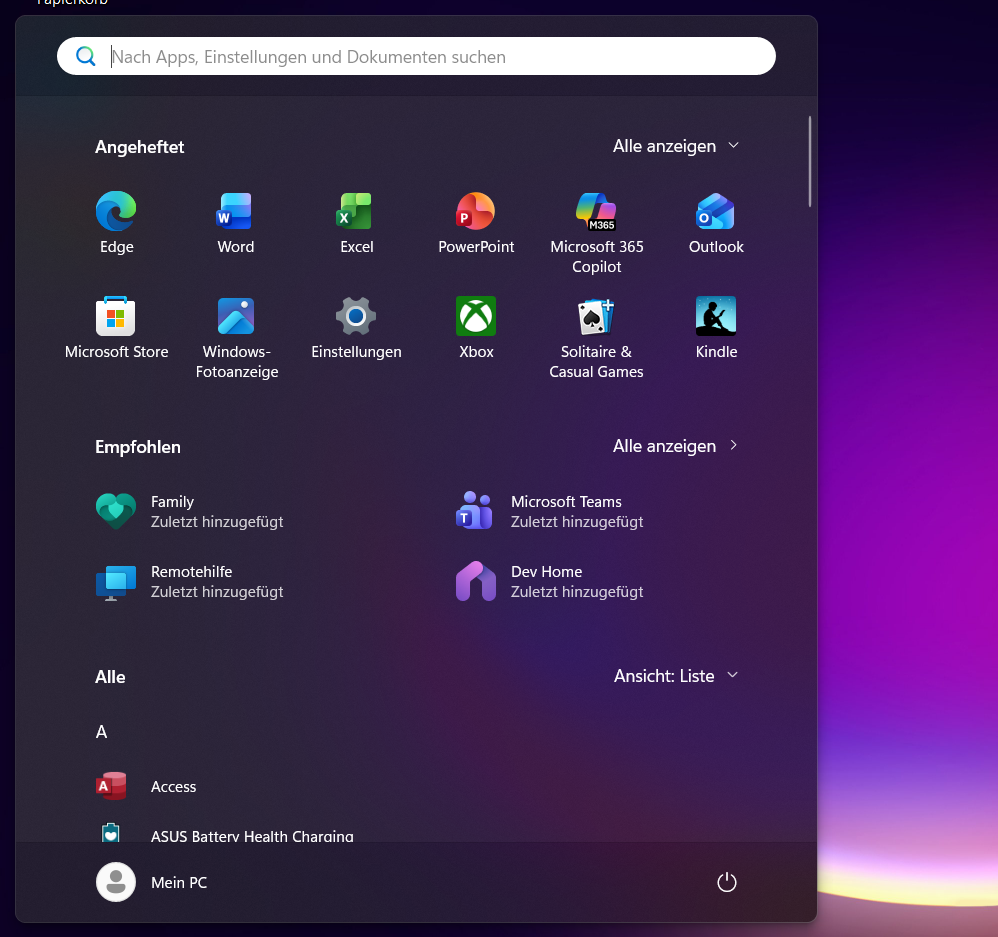
Task: Start PowerPoint from pinned apps
Action: 476,223
